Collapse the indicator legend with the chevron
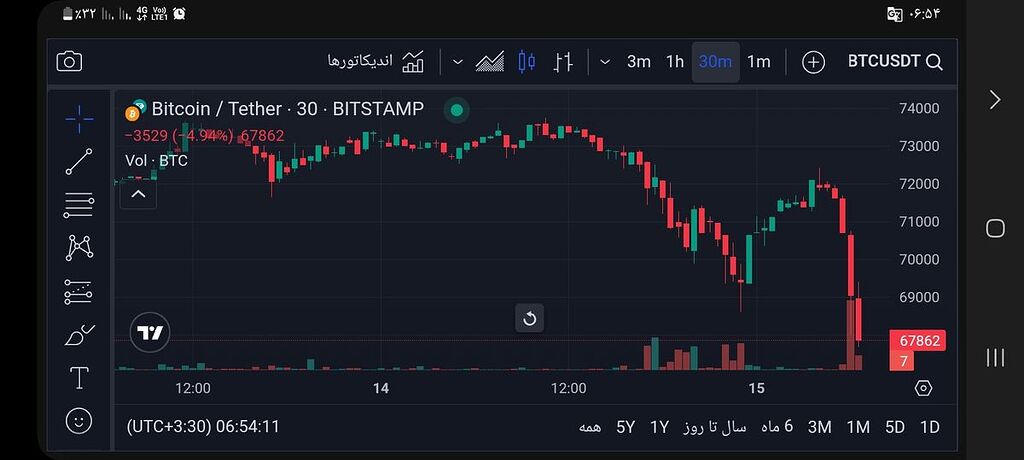 138,194
